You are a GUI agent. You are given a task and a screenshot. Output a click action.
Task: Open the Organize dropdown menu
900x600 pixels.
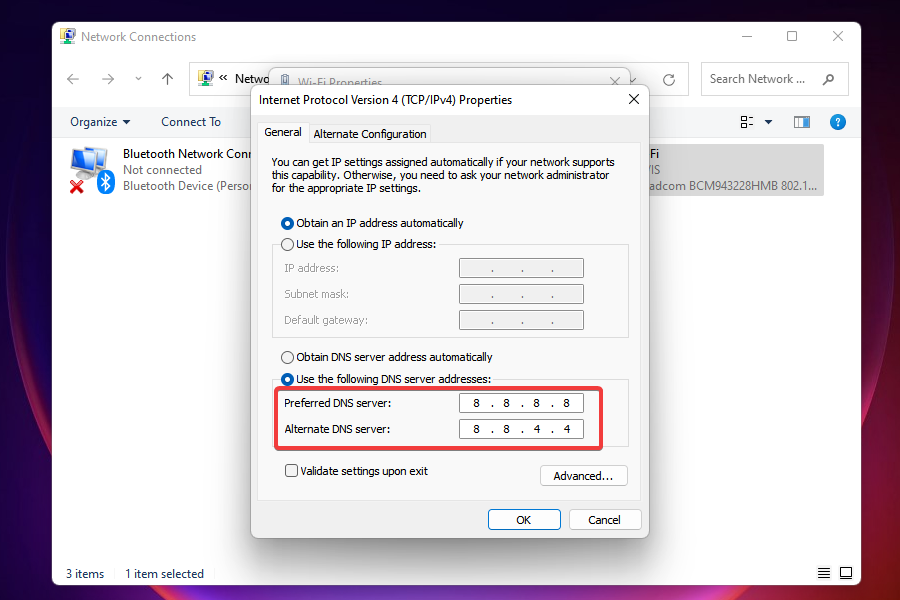[x=100, y=122]
